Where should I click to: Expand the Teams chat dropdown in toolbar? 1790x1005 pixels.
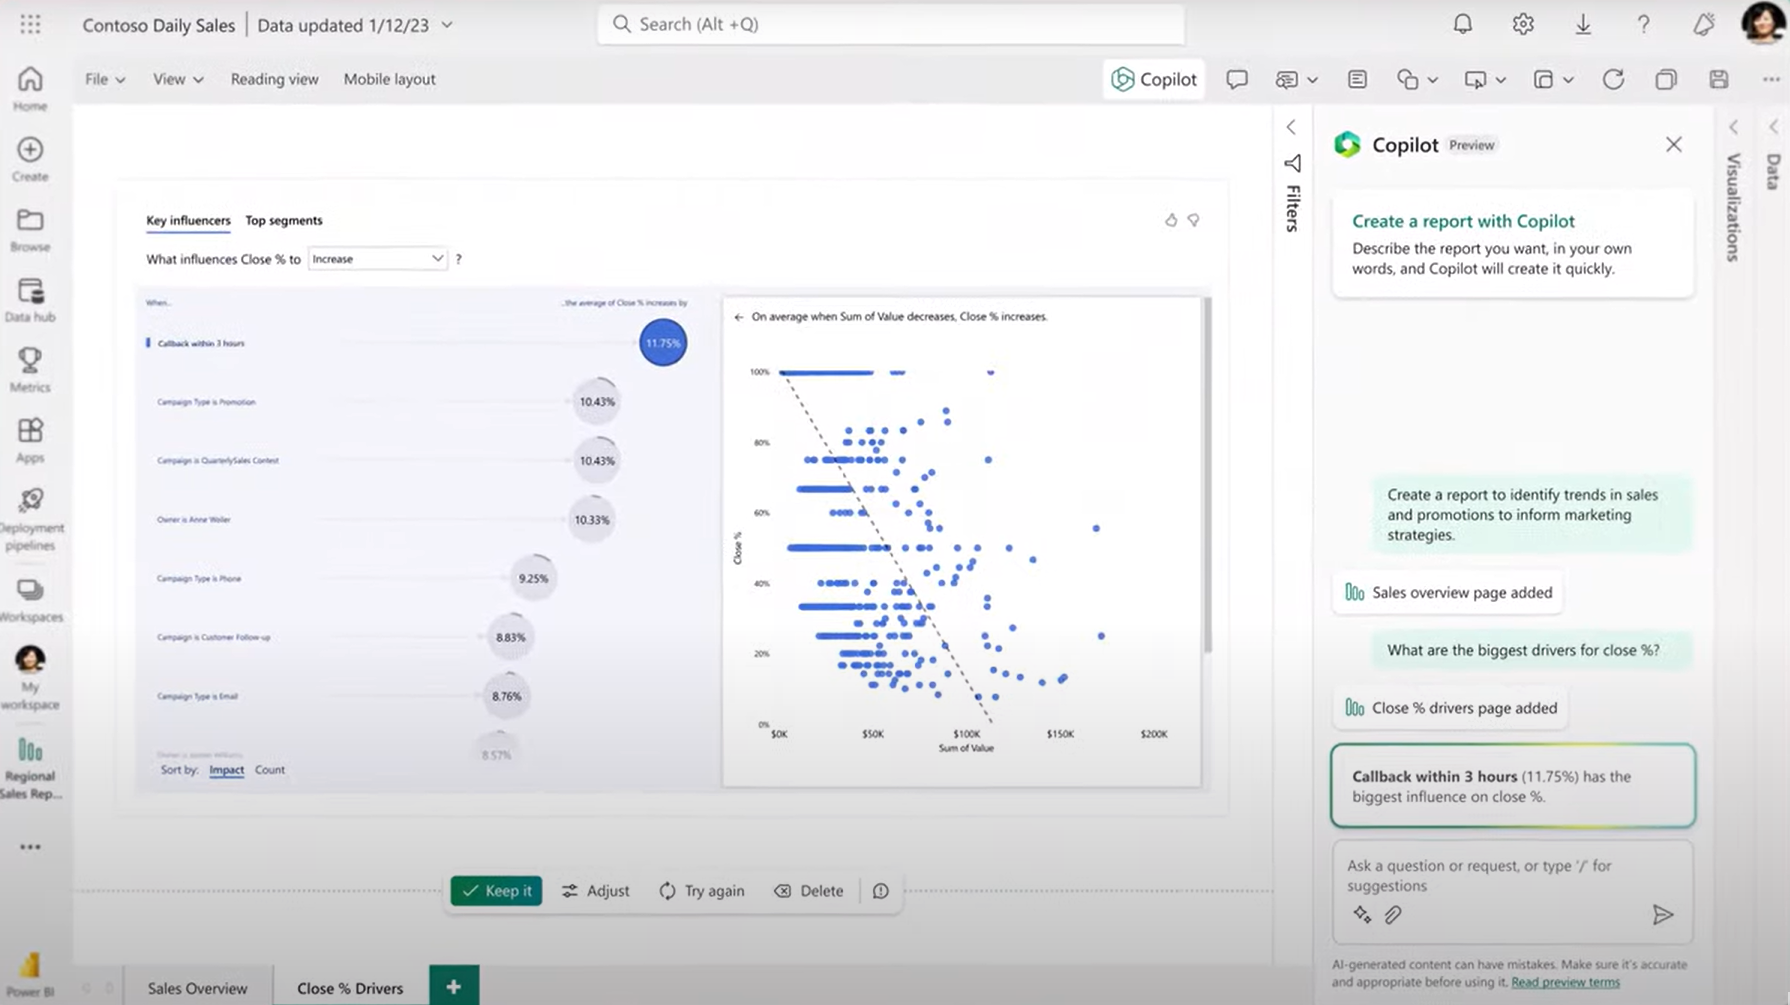click(x=1313, y=80)
